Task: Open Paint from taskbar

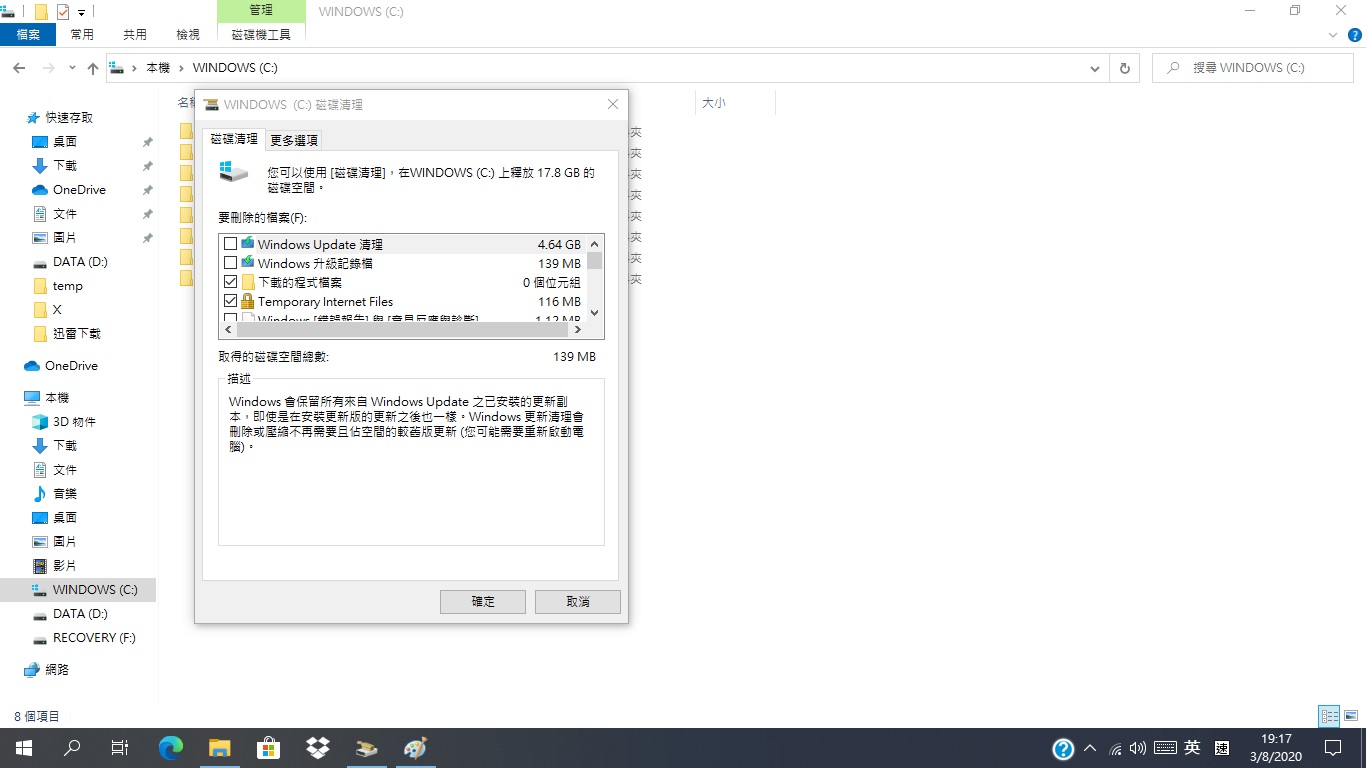Action: 415,748
